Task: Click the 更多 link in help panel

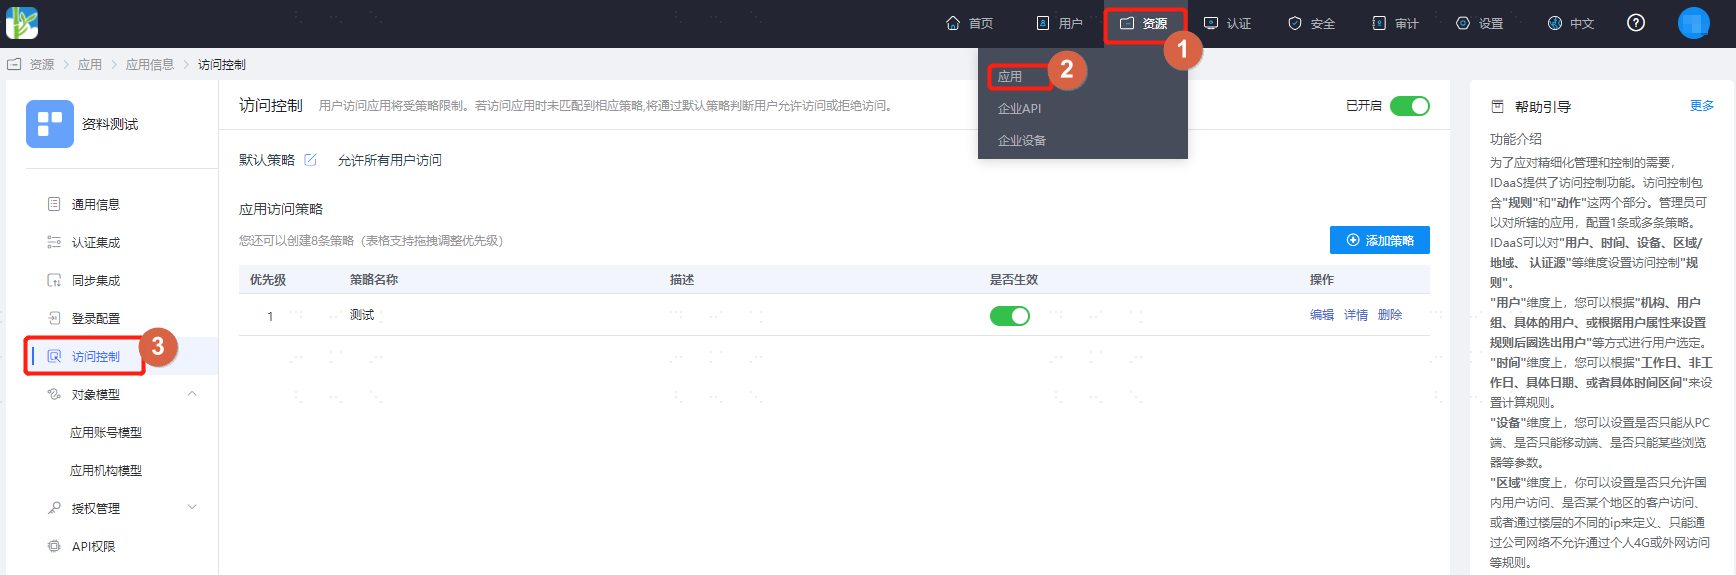Action: pyautogui.click(x=1702, y=106)
